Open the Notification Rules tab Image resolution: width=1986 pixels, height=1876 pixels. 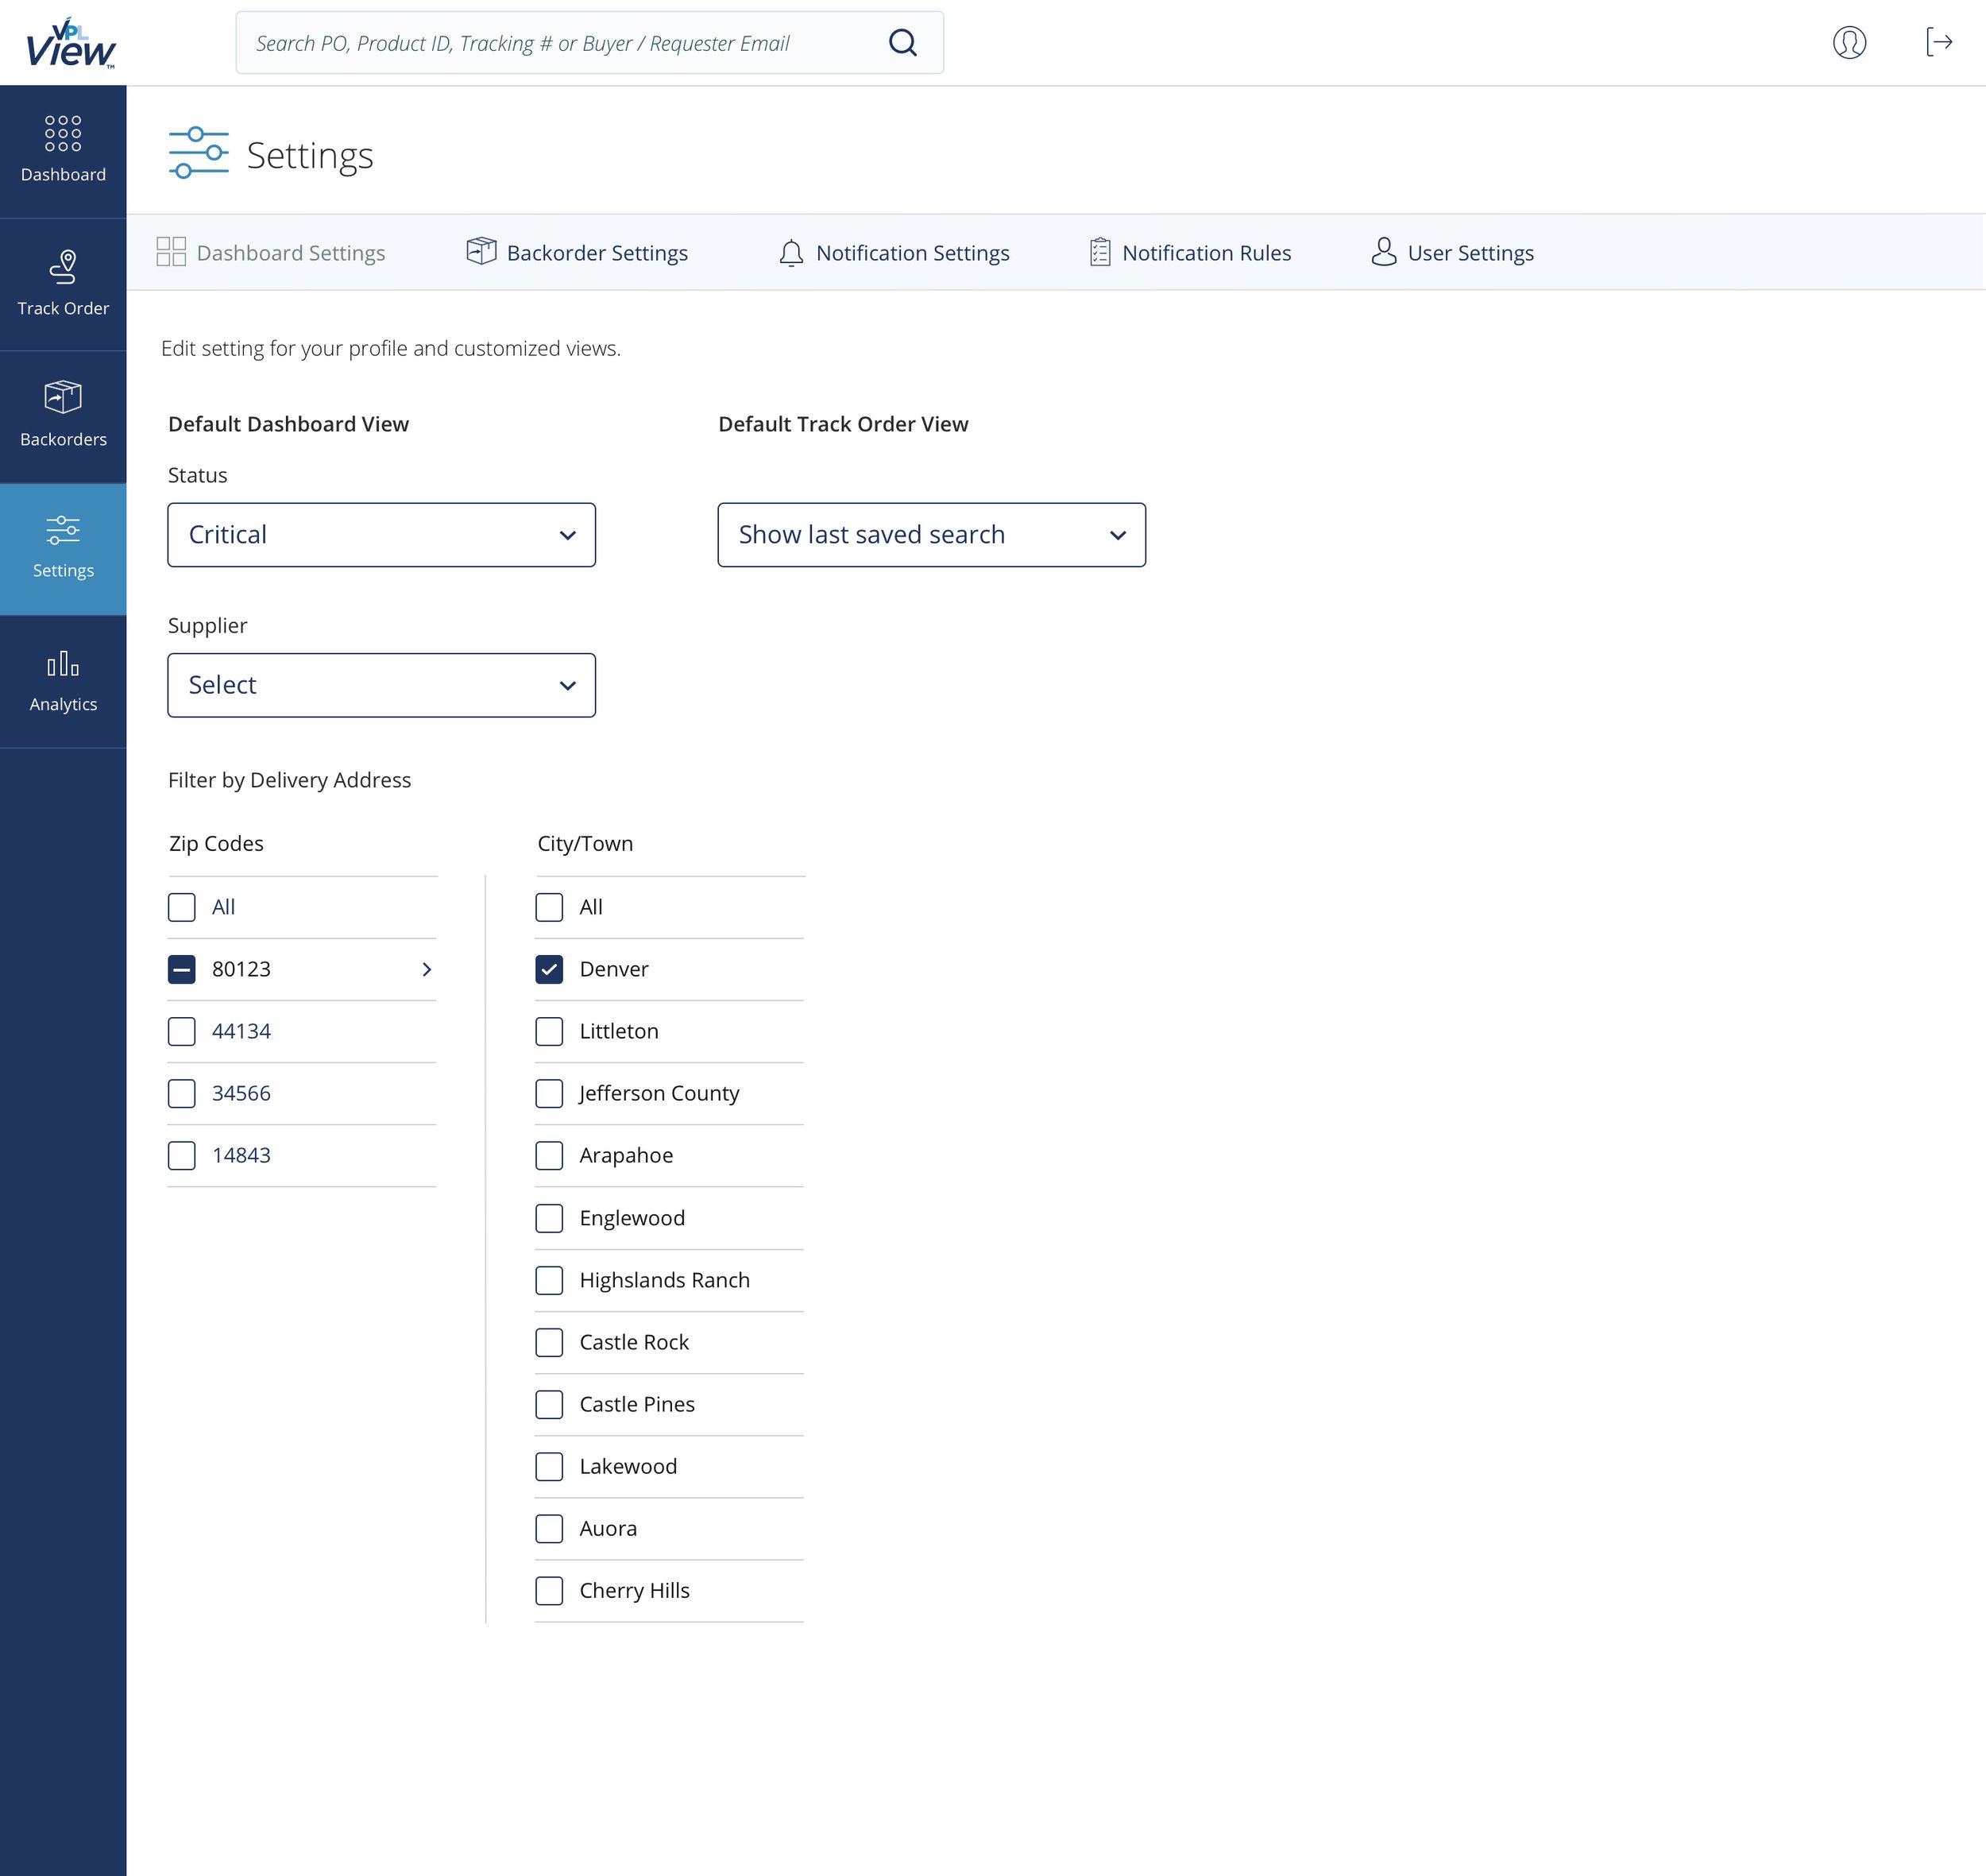tap(1190, 253)
